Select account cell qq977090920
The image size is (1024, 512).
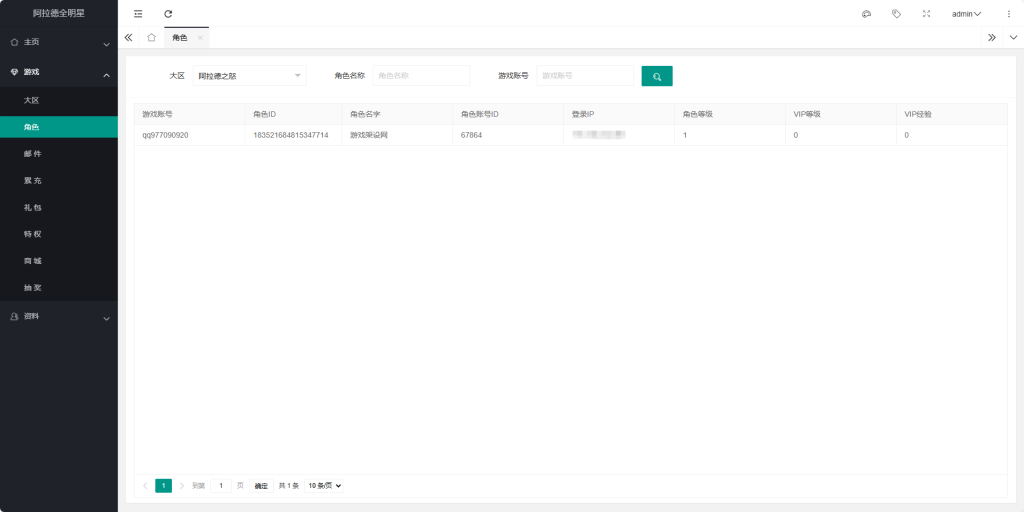pos(189,135)
